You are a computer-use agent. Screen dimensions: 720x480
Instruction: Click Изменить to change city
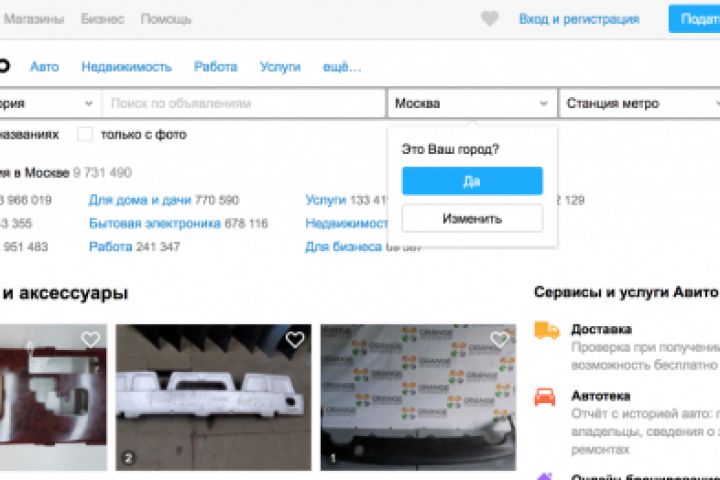pos(472,219)
